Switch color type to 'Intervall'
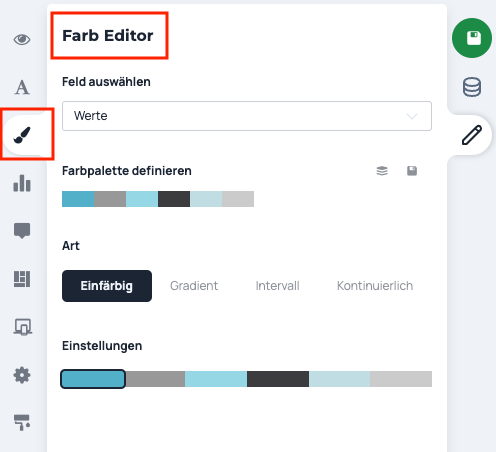Image resolution: width=496 pixels, height=452 pixels. pos(277,286)
